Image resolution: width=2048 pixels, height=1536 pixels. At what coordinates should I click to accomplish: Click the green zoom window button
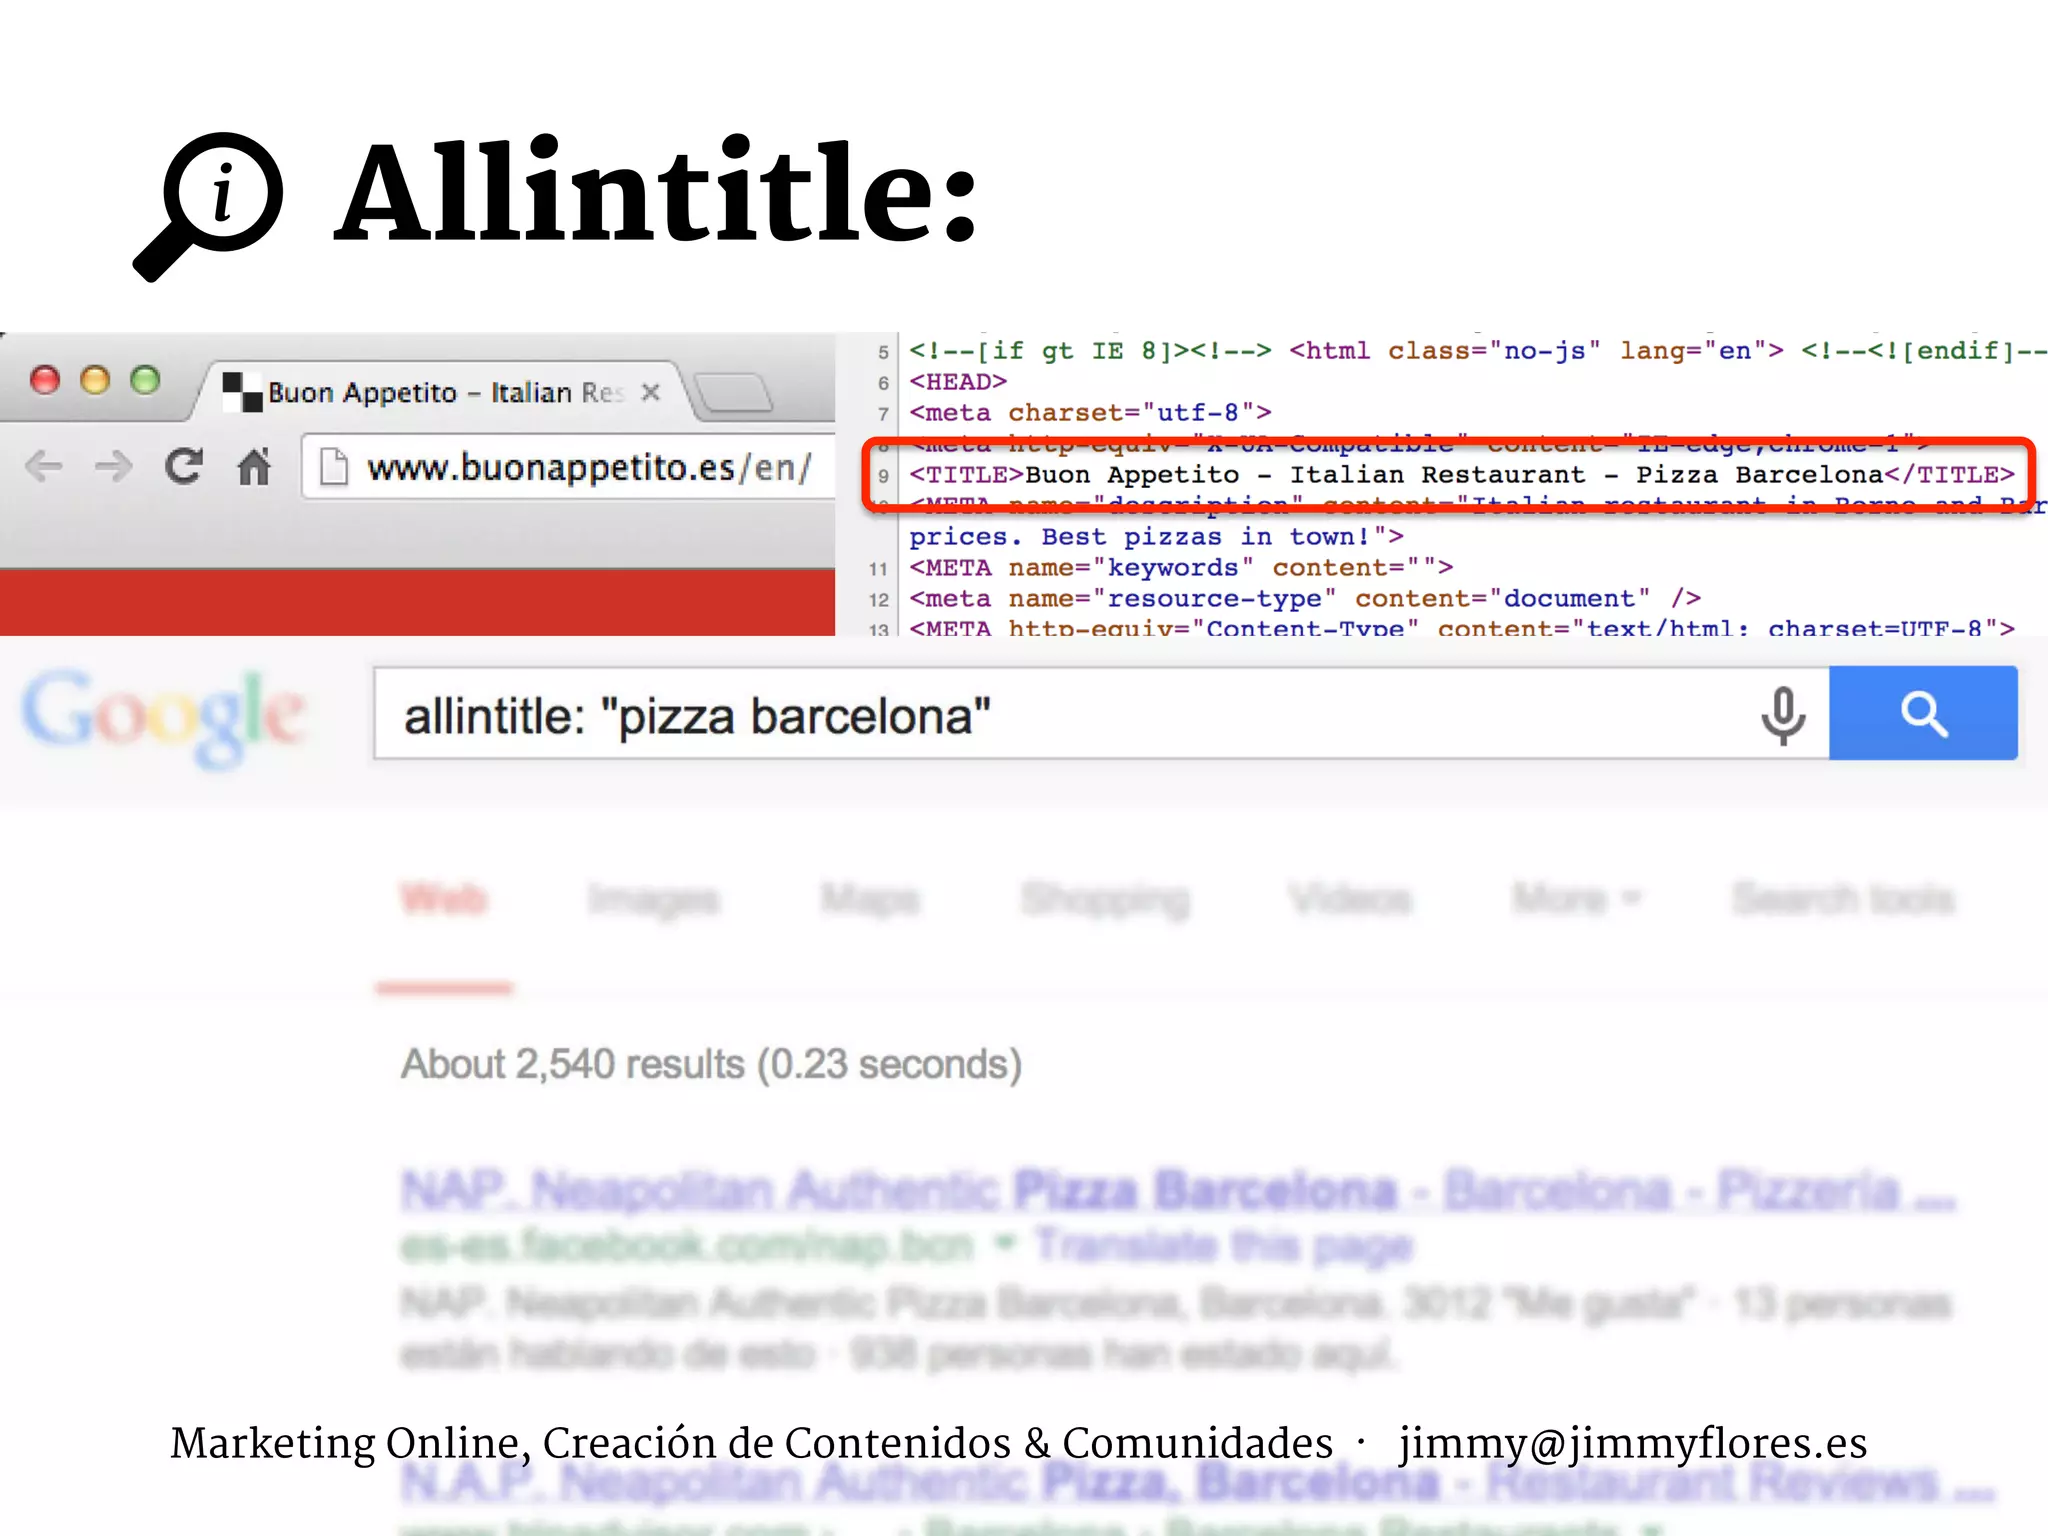click(145, 380)
